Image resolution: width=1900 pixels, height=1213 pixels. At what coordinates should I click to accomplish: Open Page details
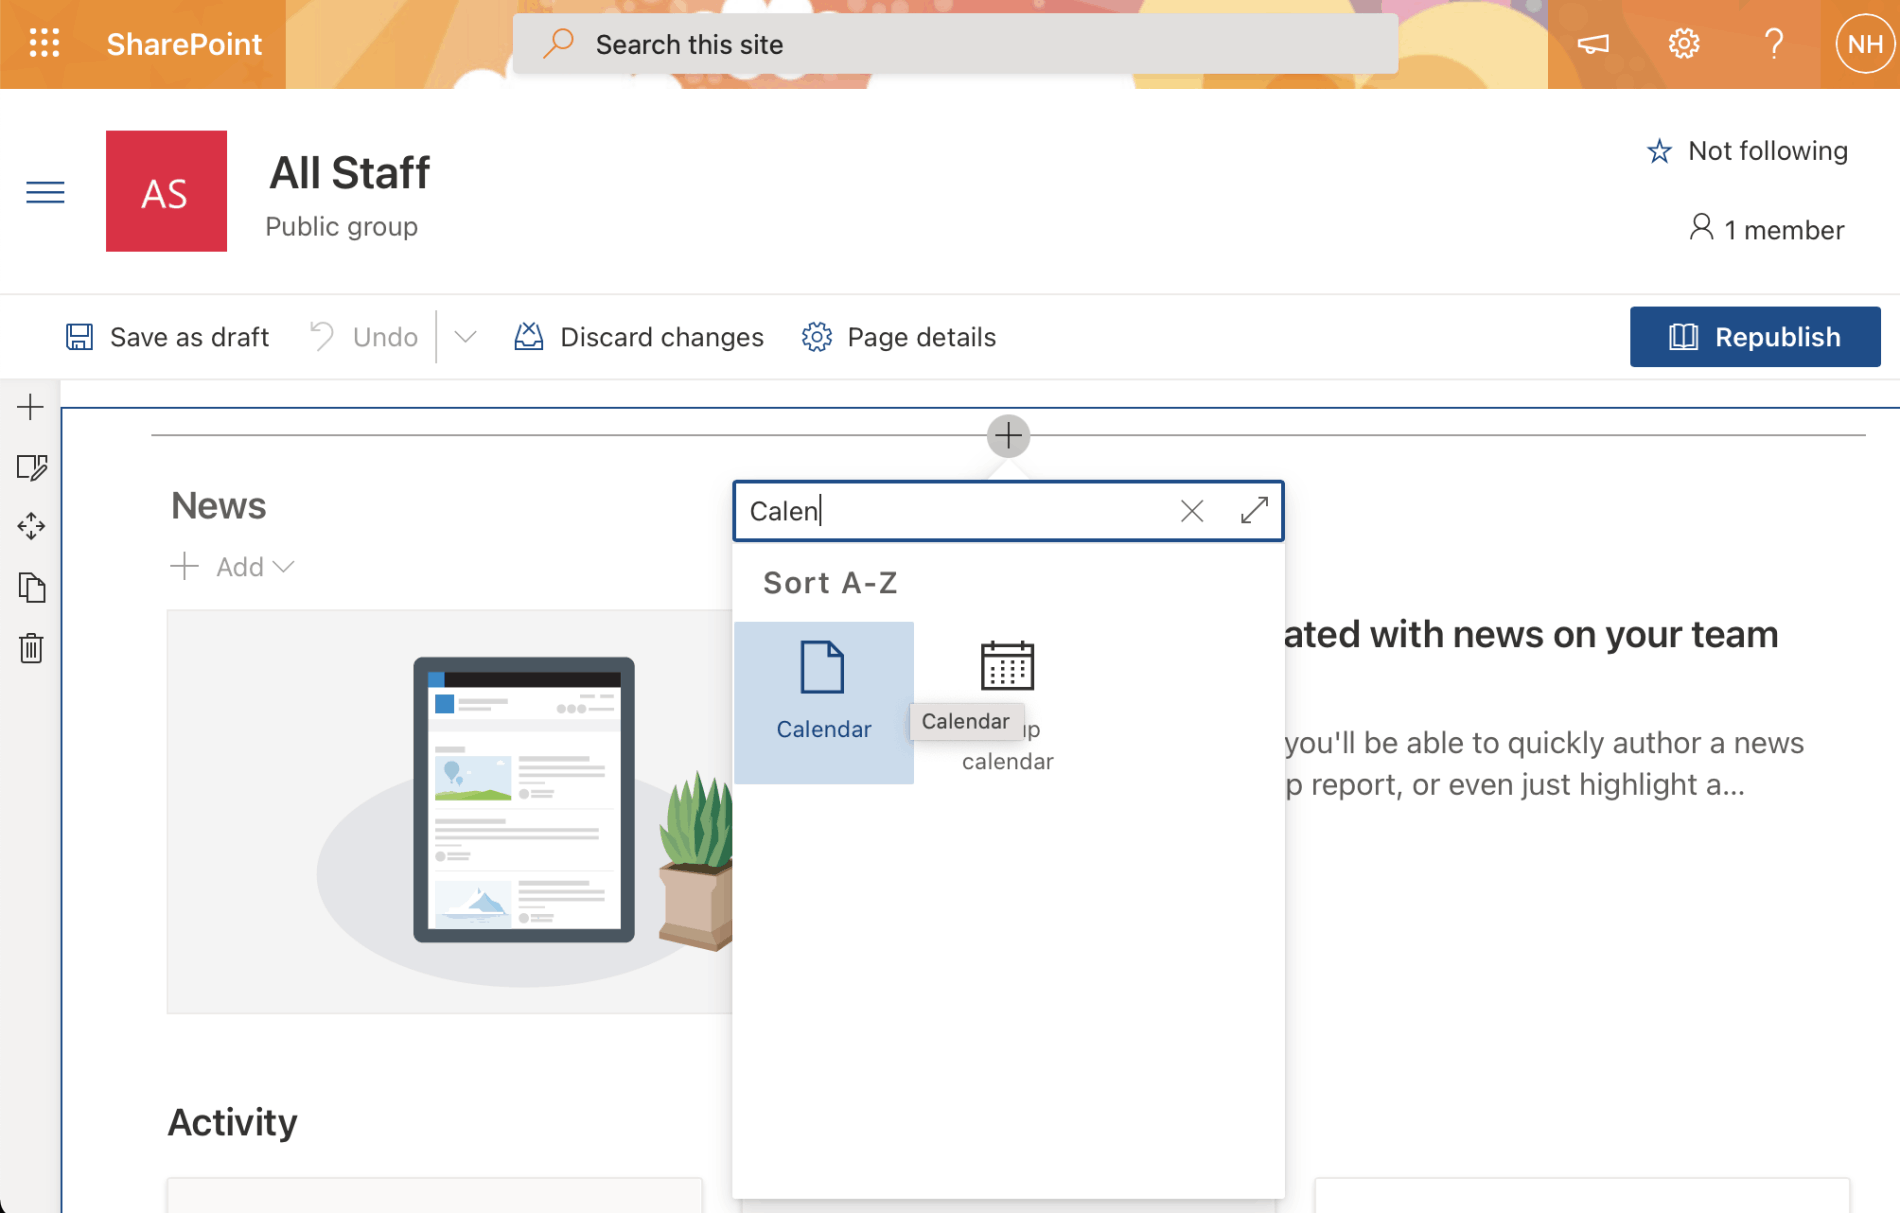coord(899,337)
